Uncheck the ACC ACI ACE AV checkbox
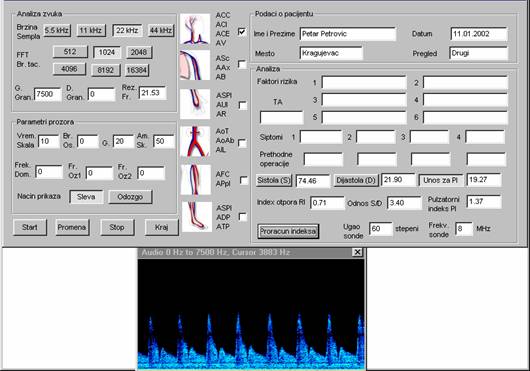 242,32
